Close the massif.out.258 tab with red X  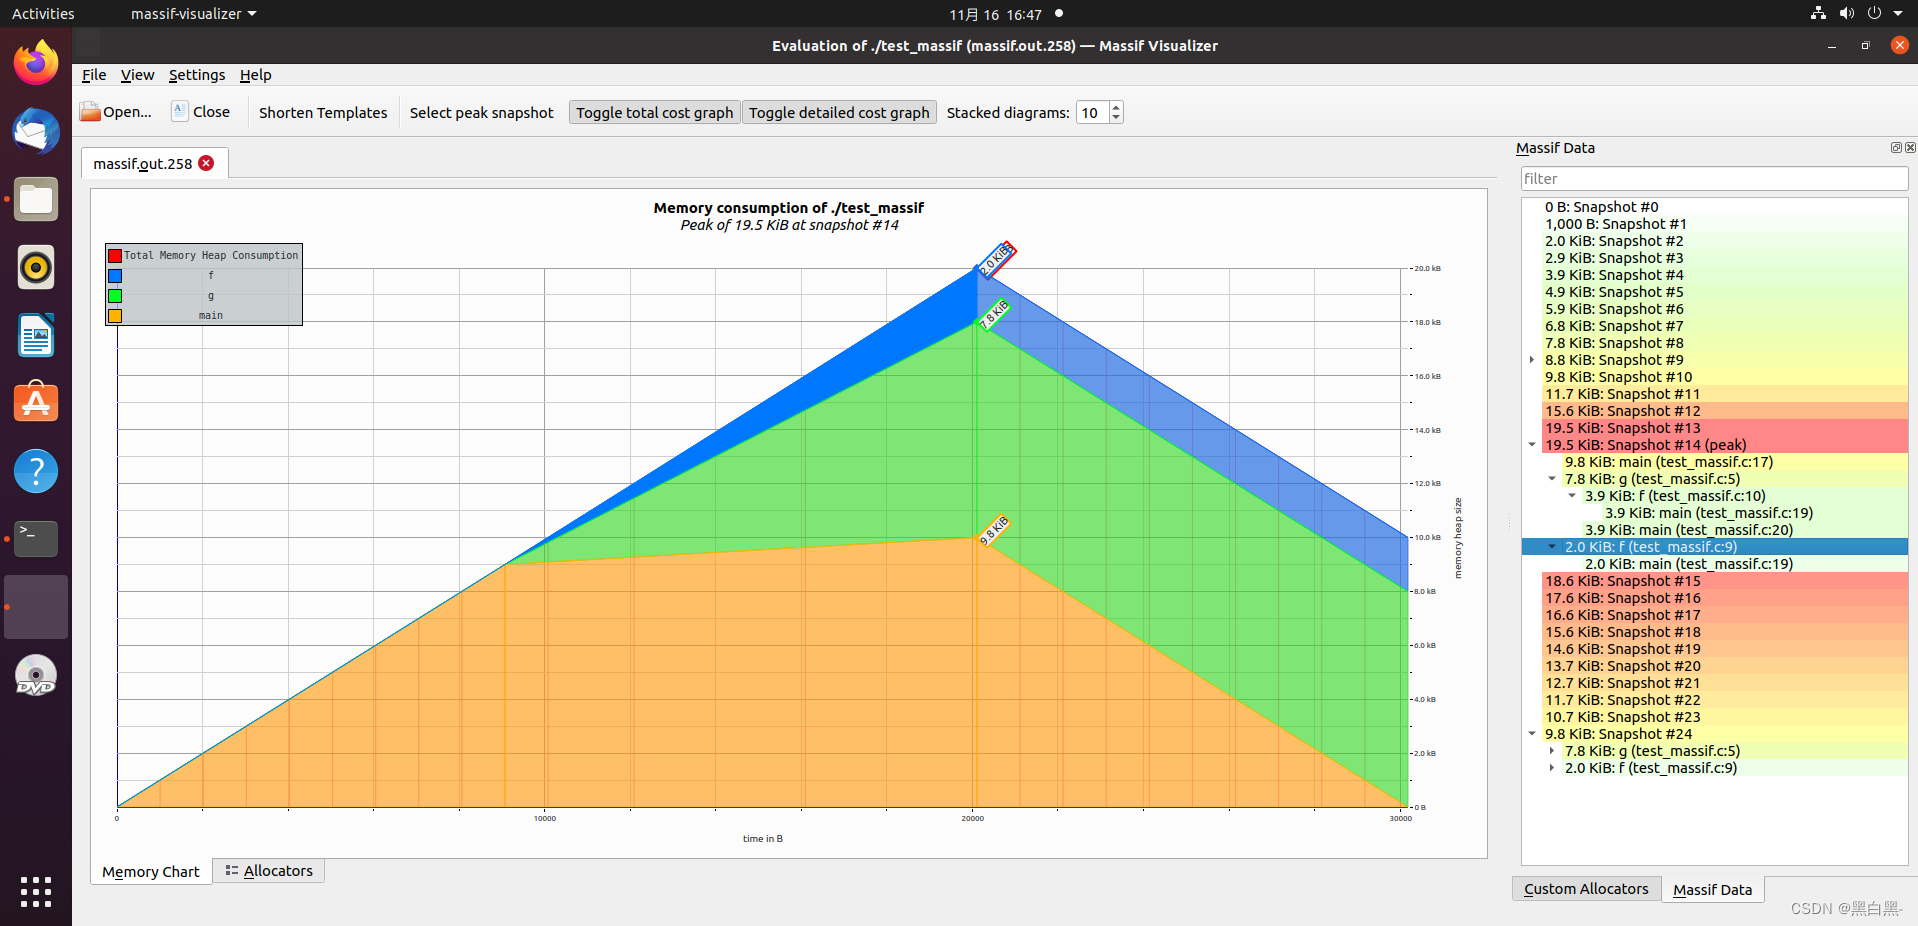pyautogui.click(x=206, y=163)
